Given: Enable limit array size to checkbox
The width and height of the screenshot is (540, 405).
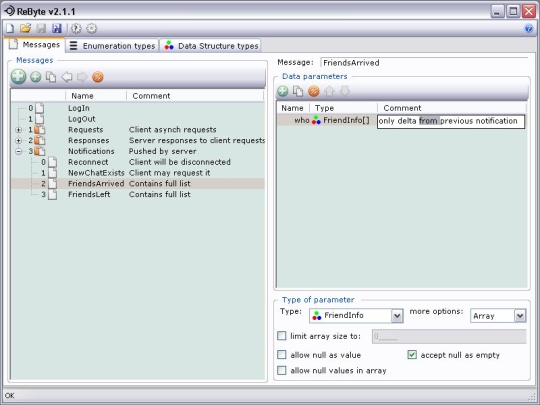Looking at the screenshot, I should coord(282,336).
